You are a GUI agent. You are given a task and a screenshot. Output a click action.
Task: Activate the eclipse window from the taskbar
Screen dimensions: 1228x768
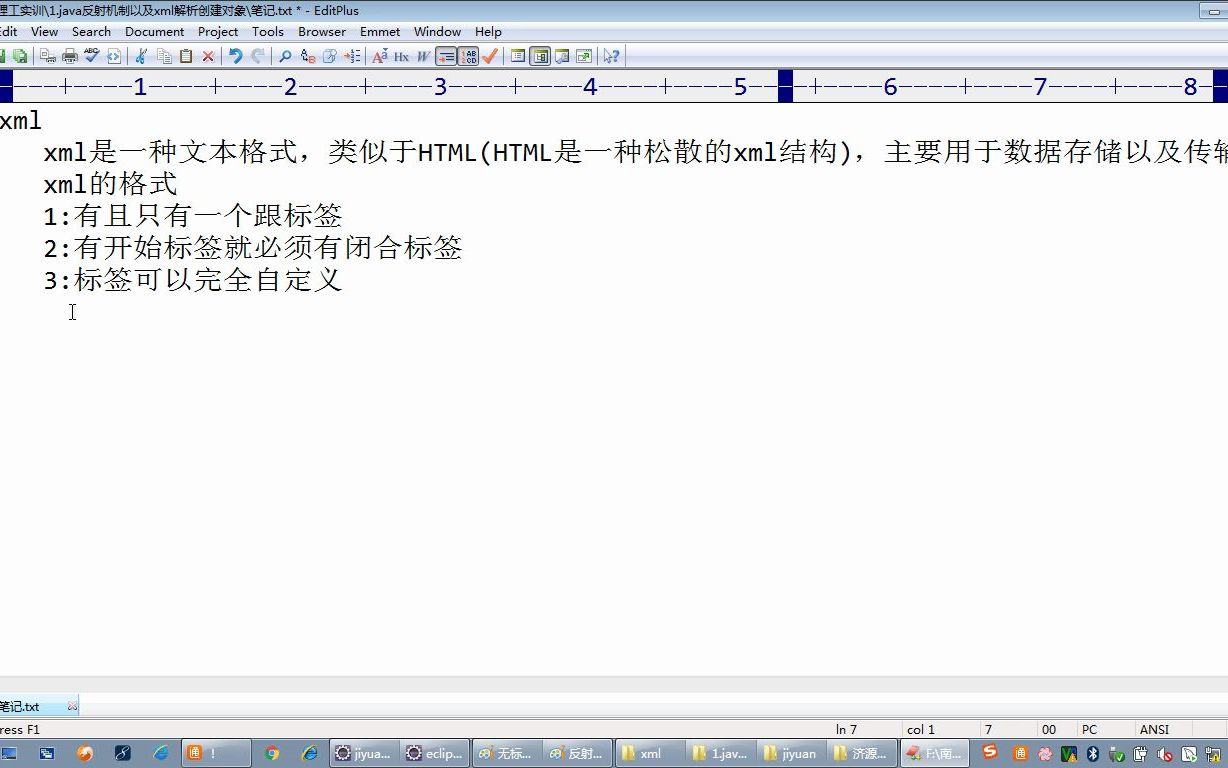[435, 751]
